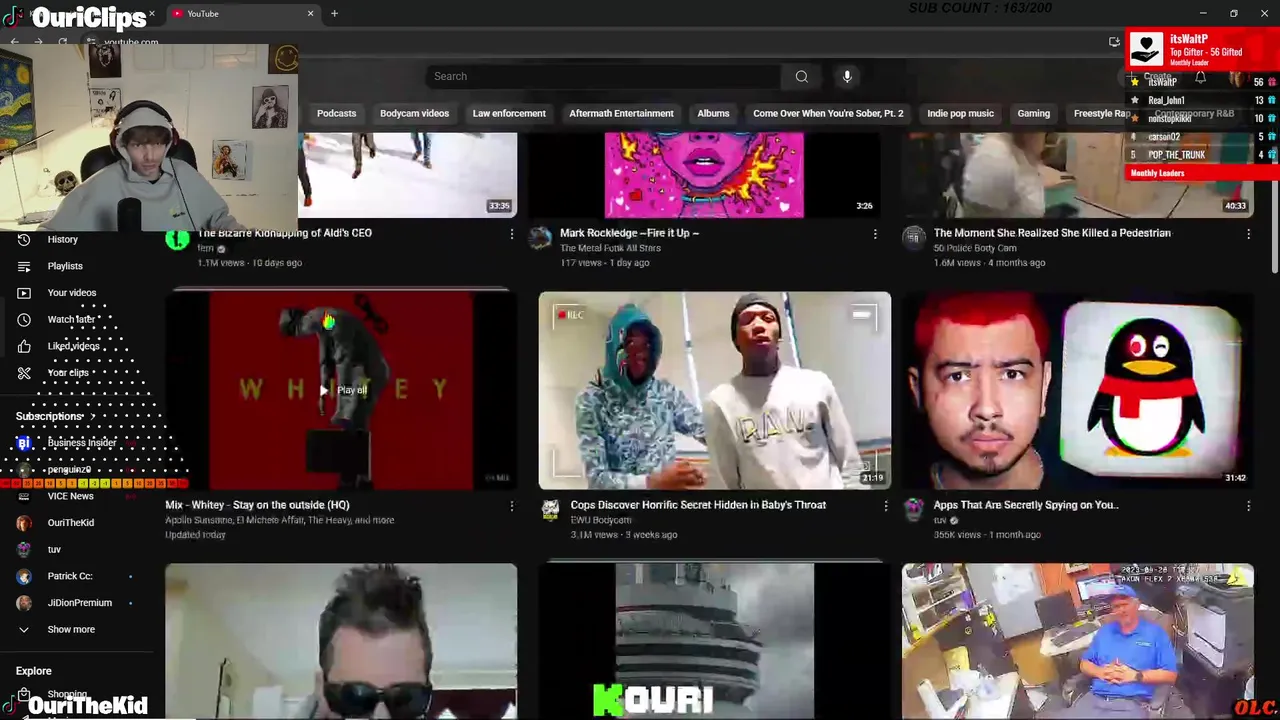Select the Indie pop music chip
The image size is (1280, 720).
(960, 113)
